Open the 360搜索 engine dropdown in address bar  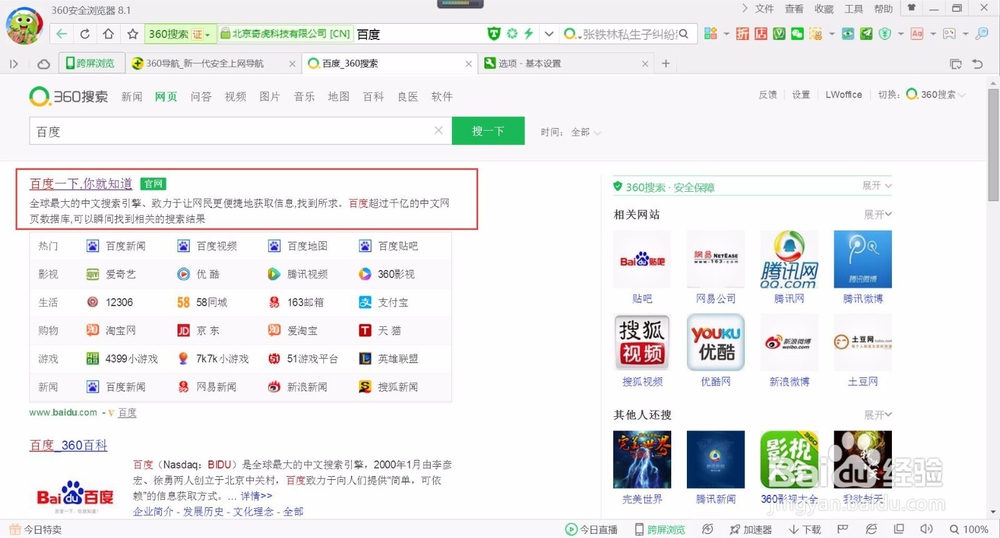[x=179, y=34]
